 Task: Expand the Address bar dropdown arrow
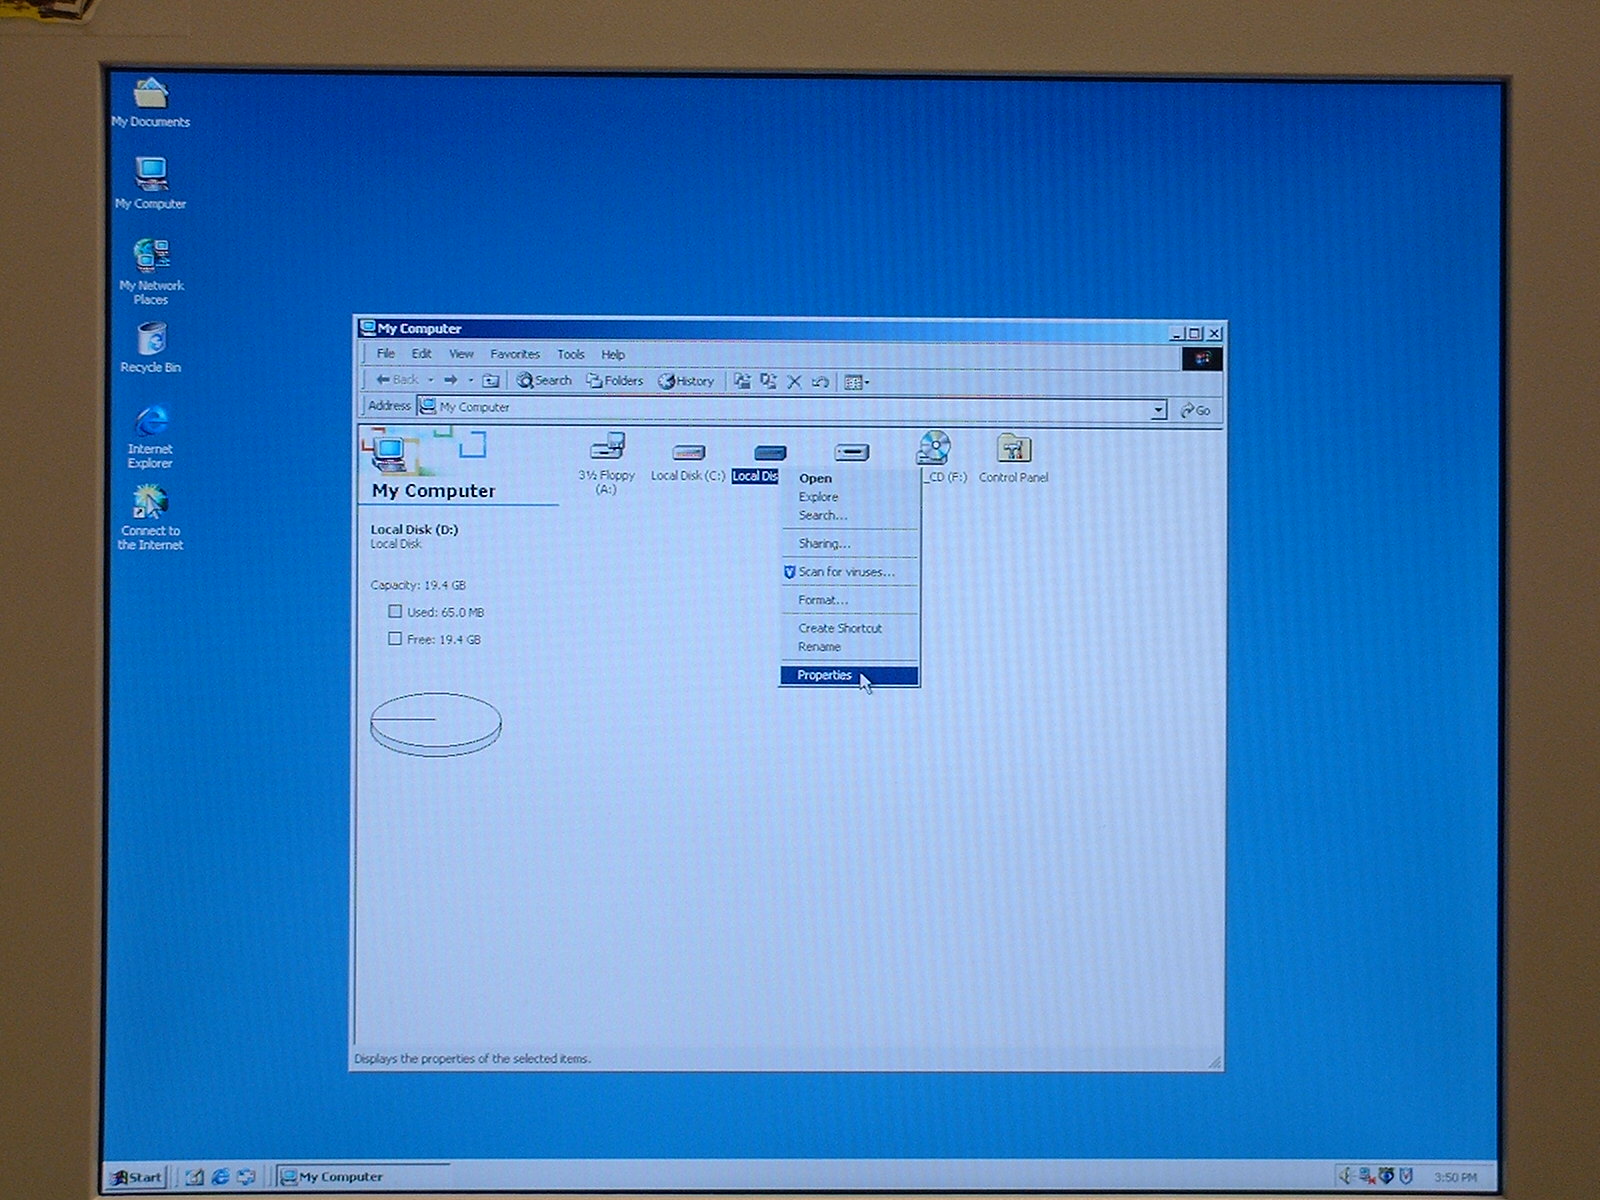(x=1158, y=409)
